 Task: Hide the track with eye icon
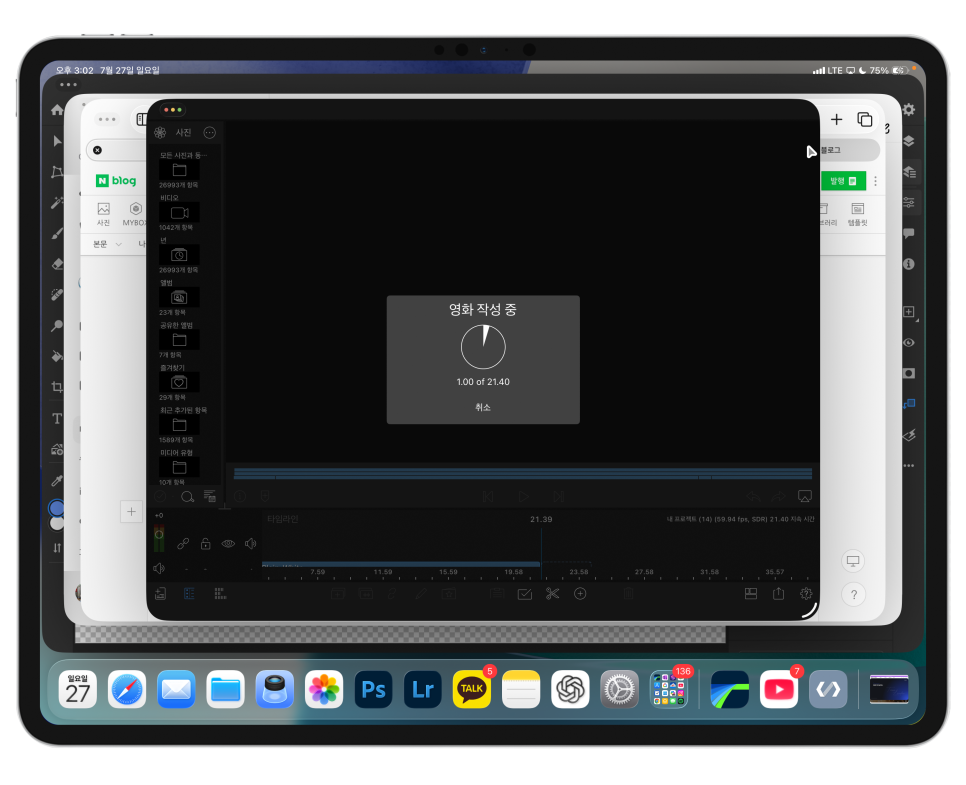[x=228, y=543]
